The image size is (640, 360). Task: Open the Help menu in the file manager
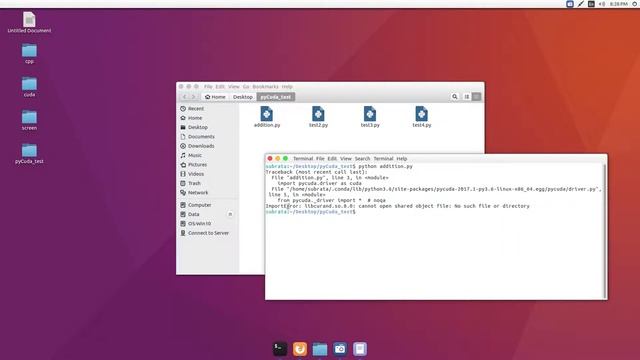[x=287, y=87]
